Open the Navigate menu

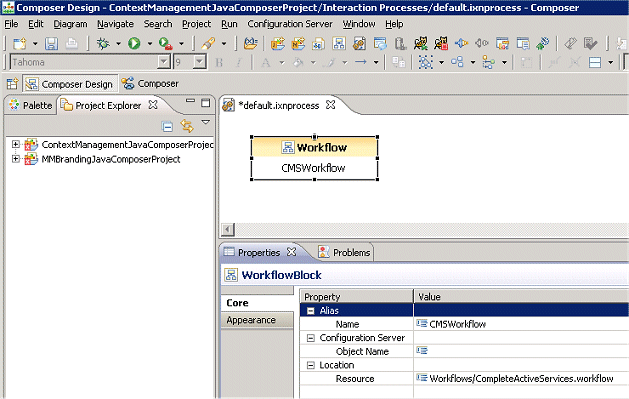pos(116,24)
